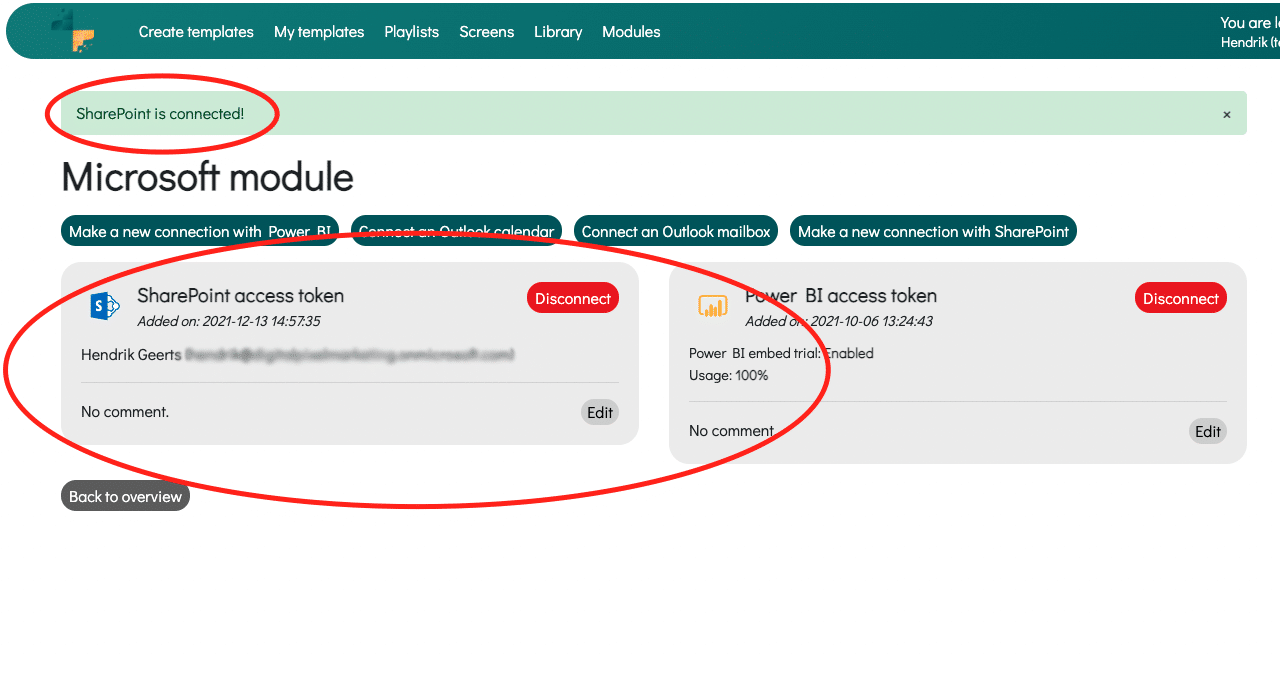Click 'No comment.' in SharePoint card

coord(125,412)
